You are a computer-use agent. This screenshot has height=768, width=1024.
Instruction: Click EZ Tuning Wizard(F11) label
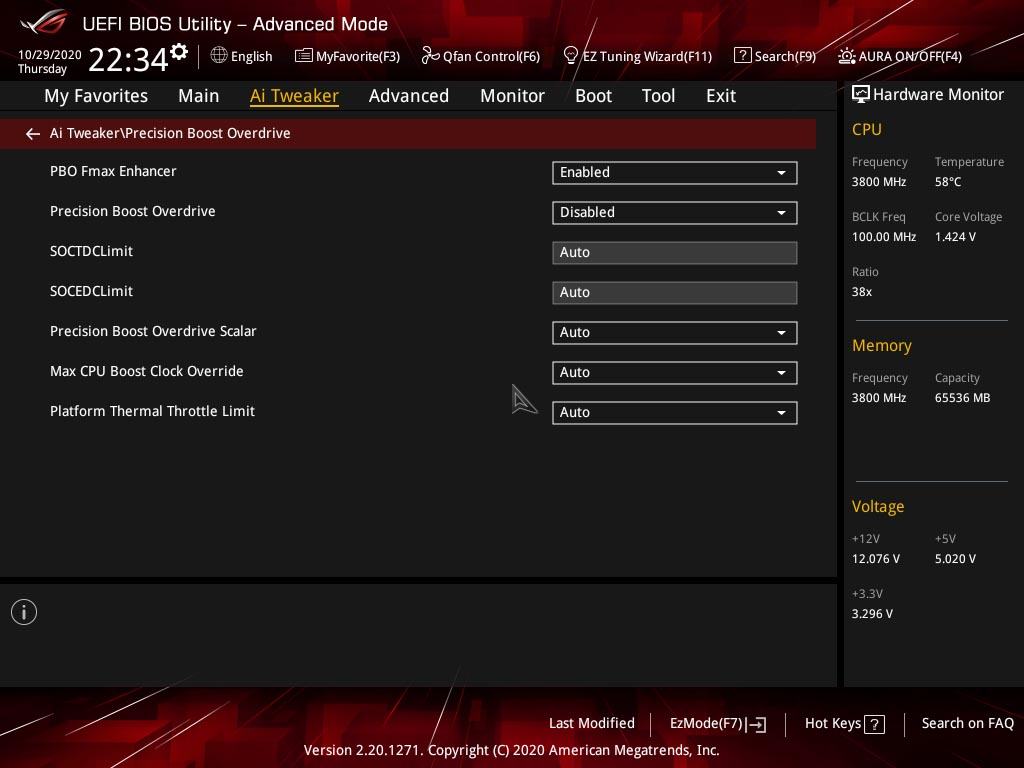pyautogui.click(x=647, y=56)
